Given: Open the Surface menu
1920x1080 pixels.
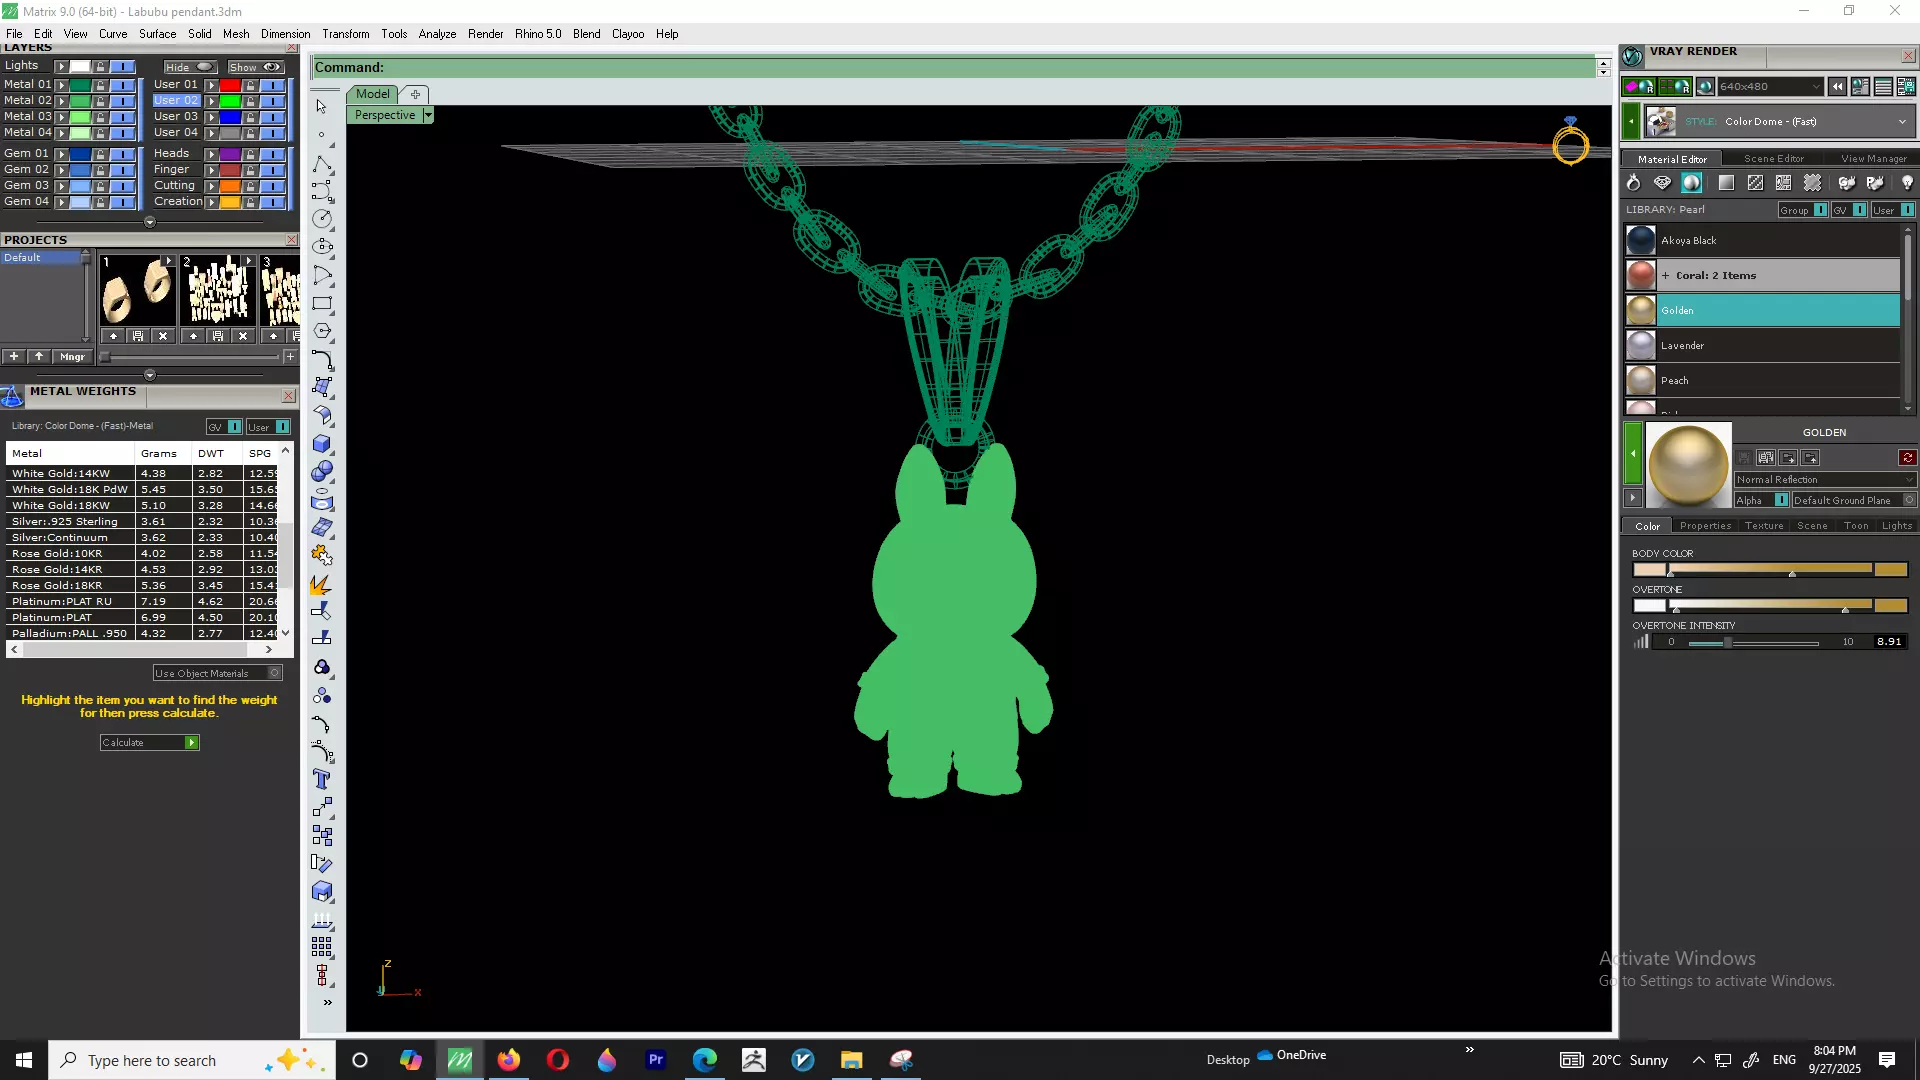Looking at the screenshot, I should [157, 34].
